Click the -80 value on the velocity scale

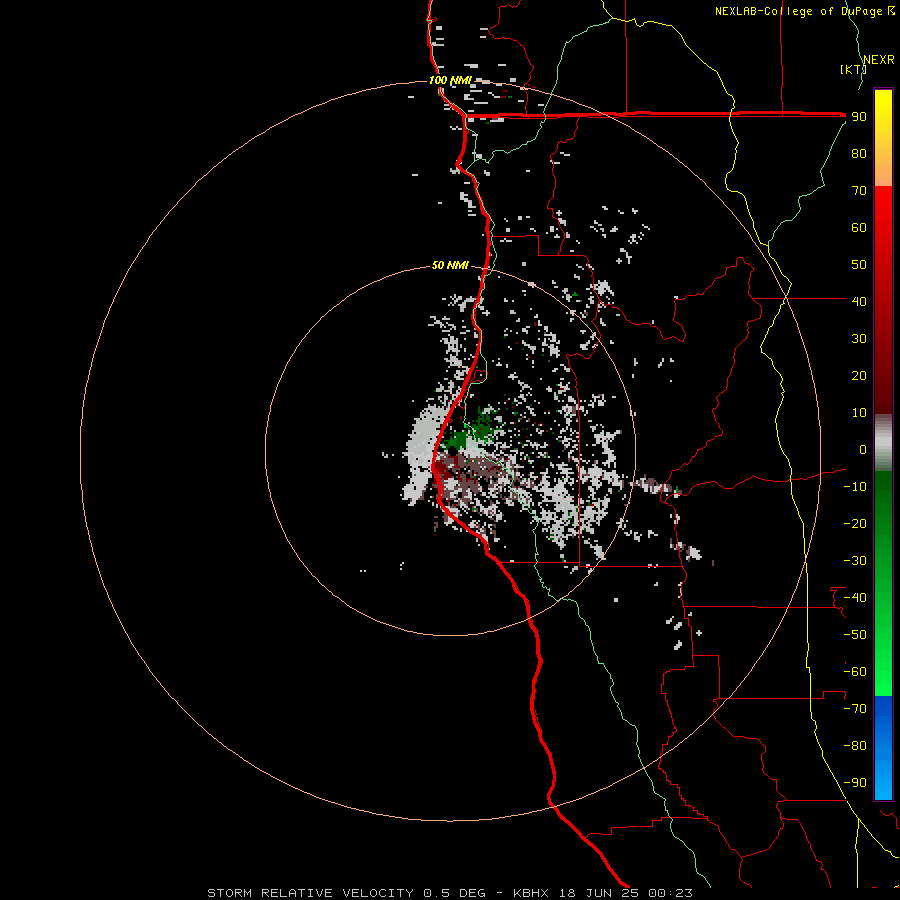point(855,746)
